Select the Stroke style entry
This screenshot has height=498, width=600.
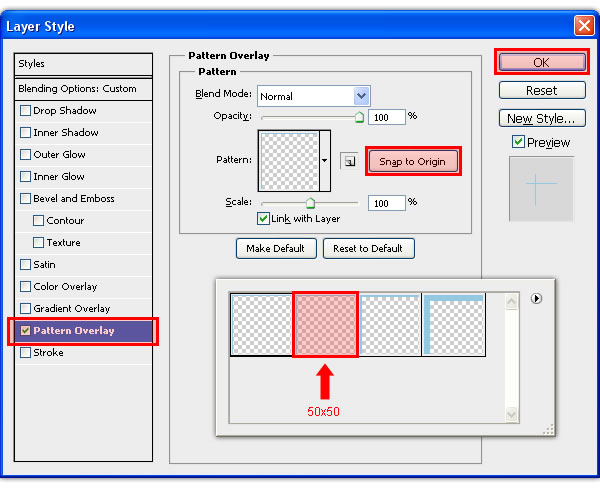tap(83, 353)
